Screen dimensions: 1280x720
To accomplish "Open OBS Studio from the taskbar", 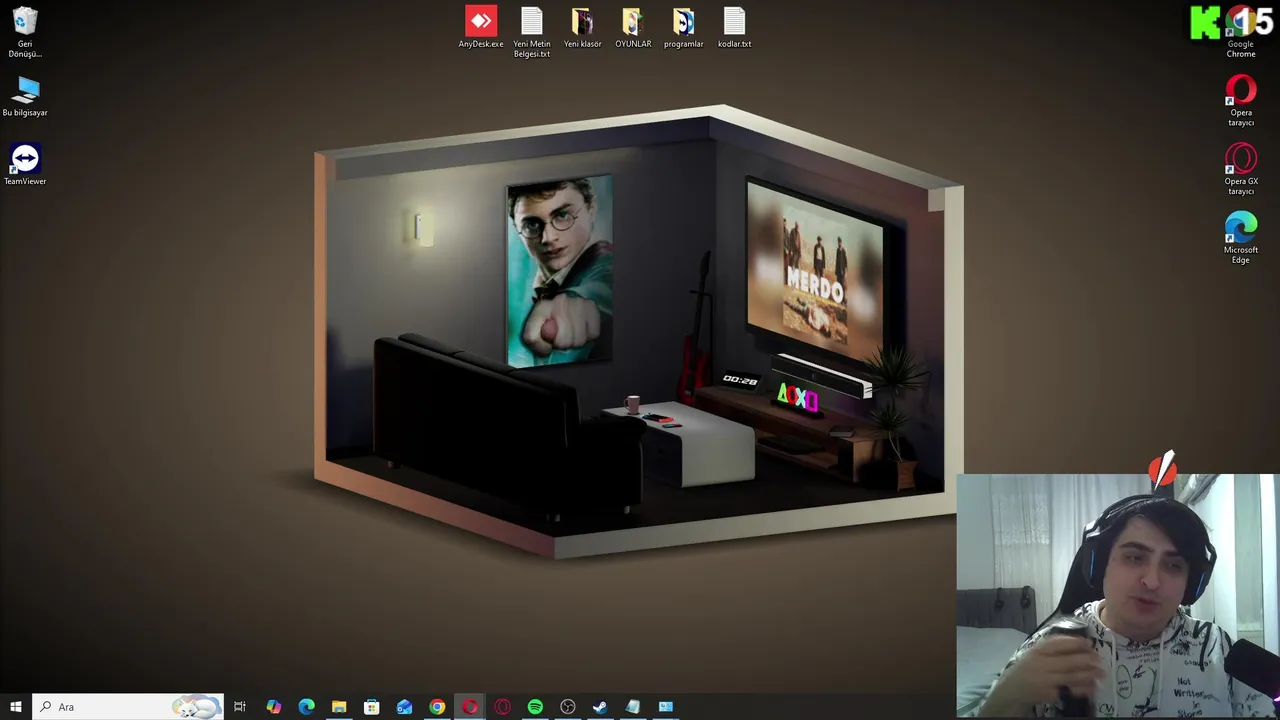I will point(568,707).
